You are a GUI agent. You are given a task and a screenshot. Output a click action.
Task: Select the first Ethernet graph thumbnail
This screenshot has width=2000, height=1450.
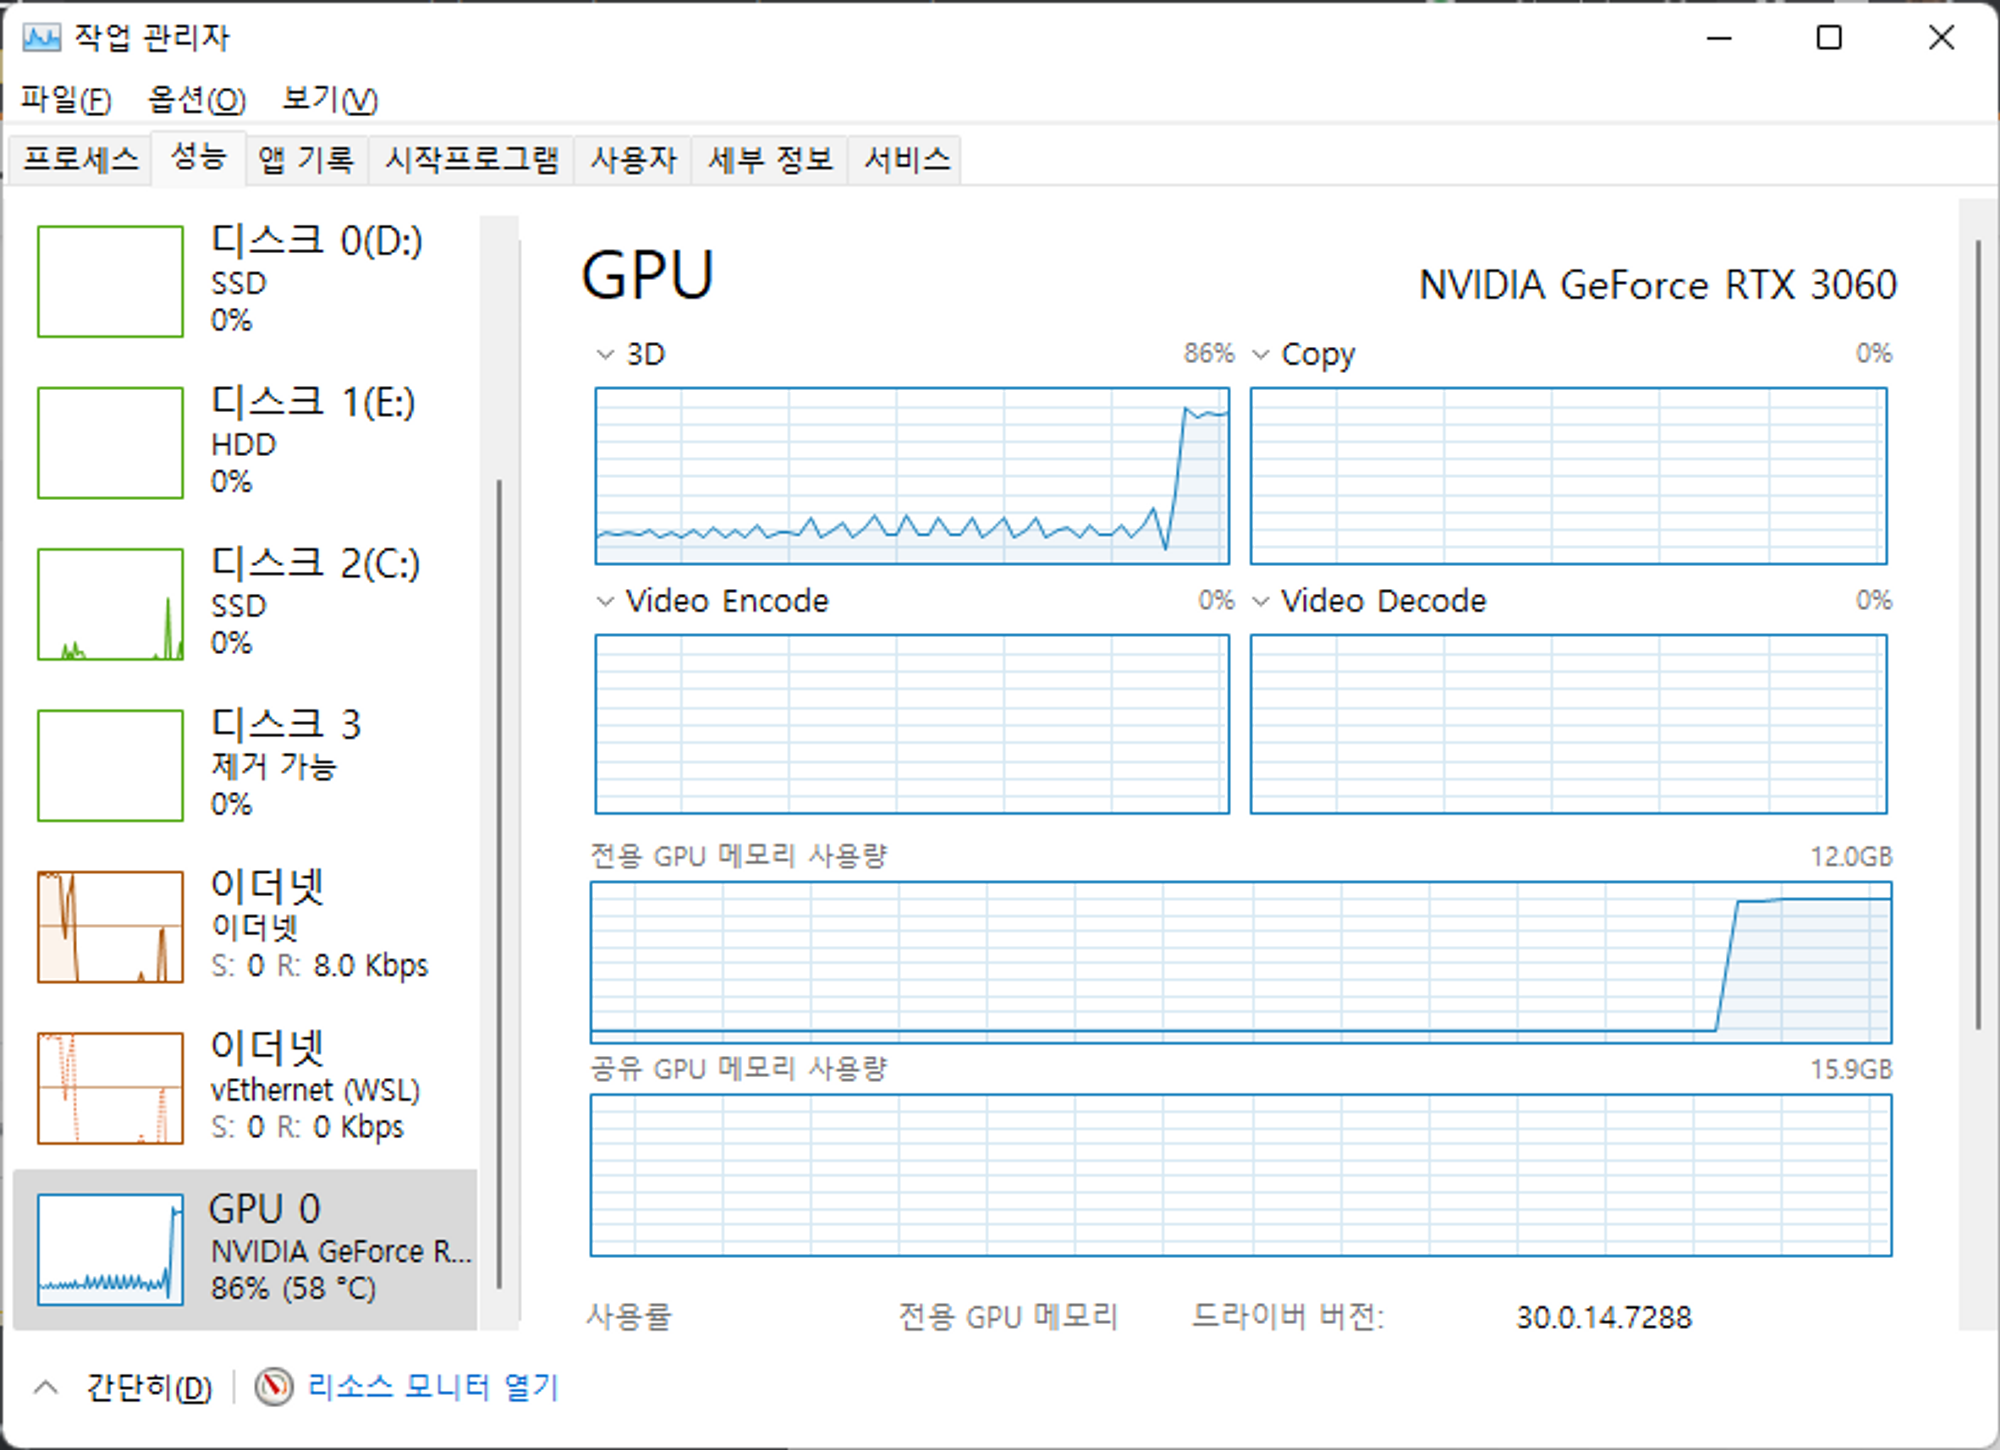pos(110,926)
